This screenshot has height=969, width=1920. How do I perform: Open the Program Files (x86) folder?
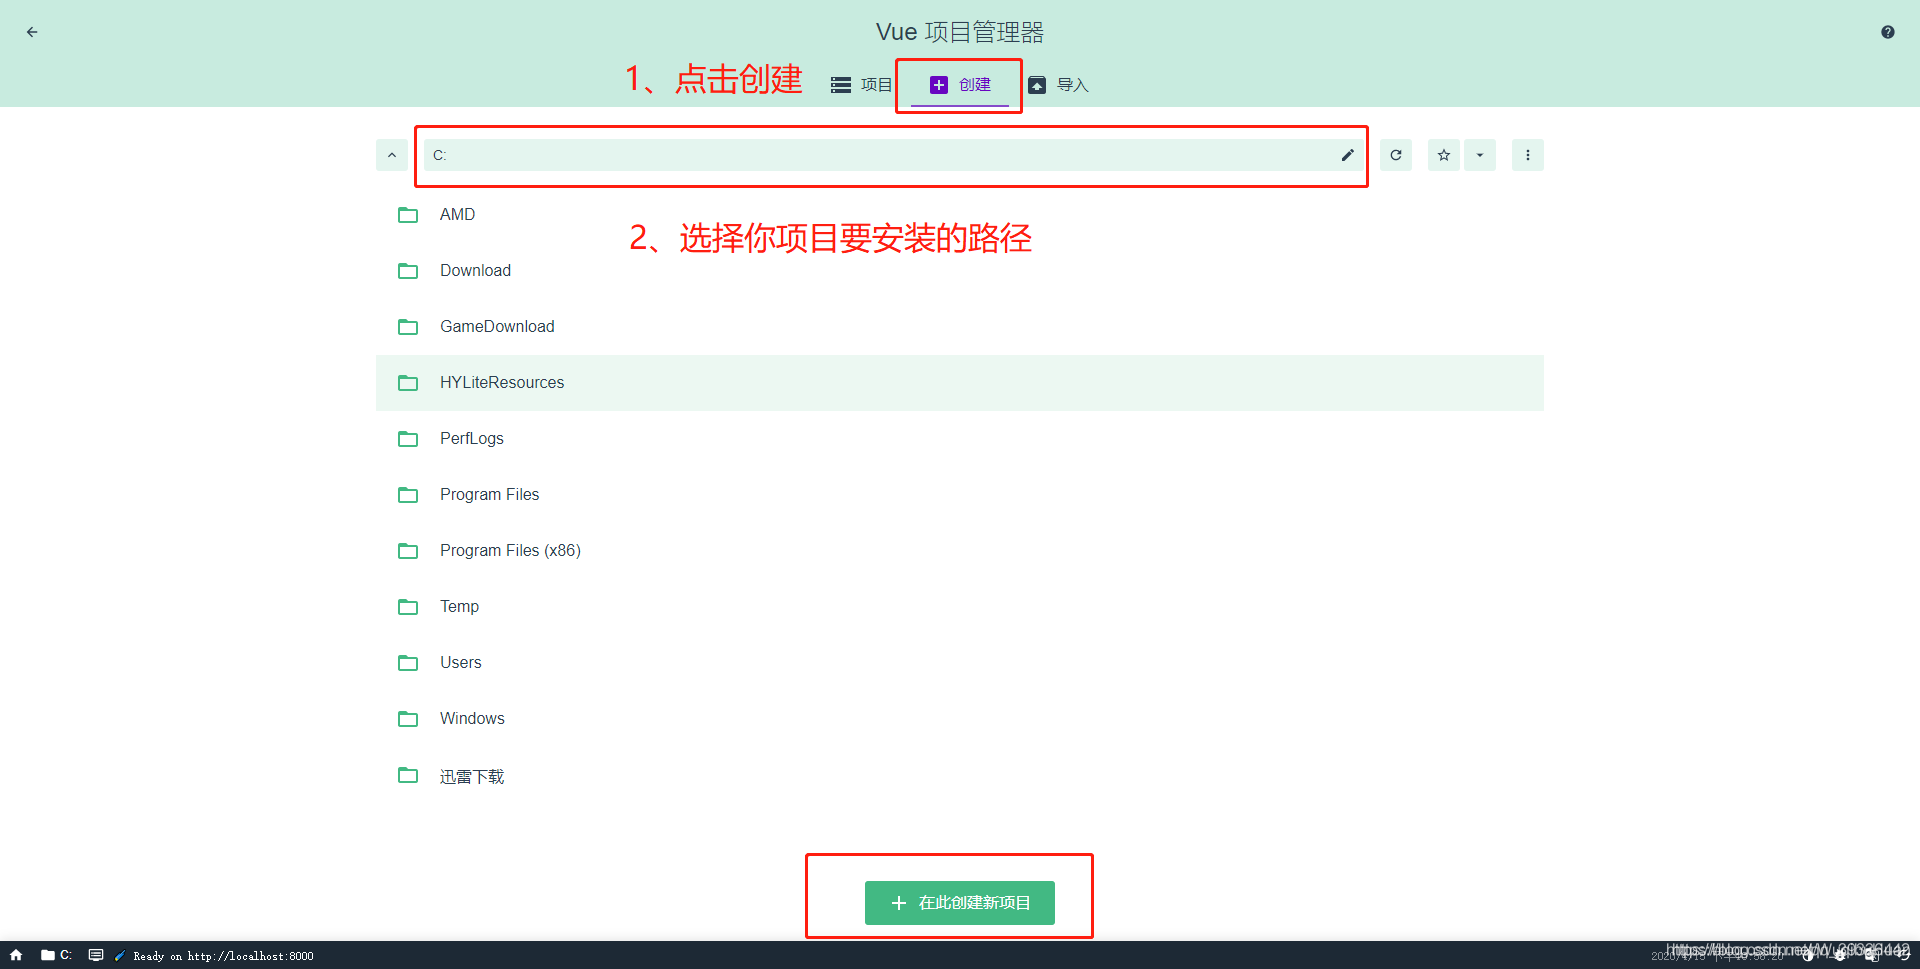tap(960, 551)
